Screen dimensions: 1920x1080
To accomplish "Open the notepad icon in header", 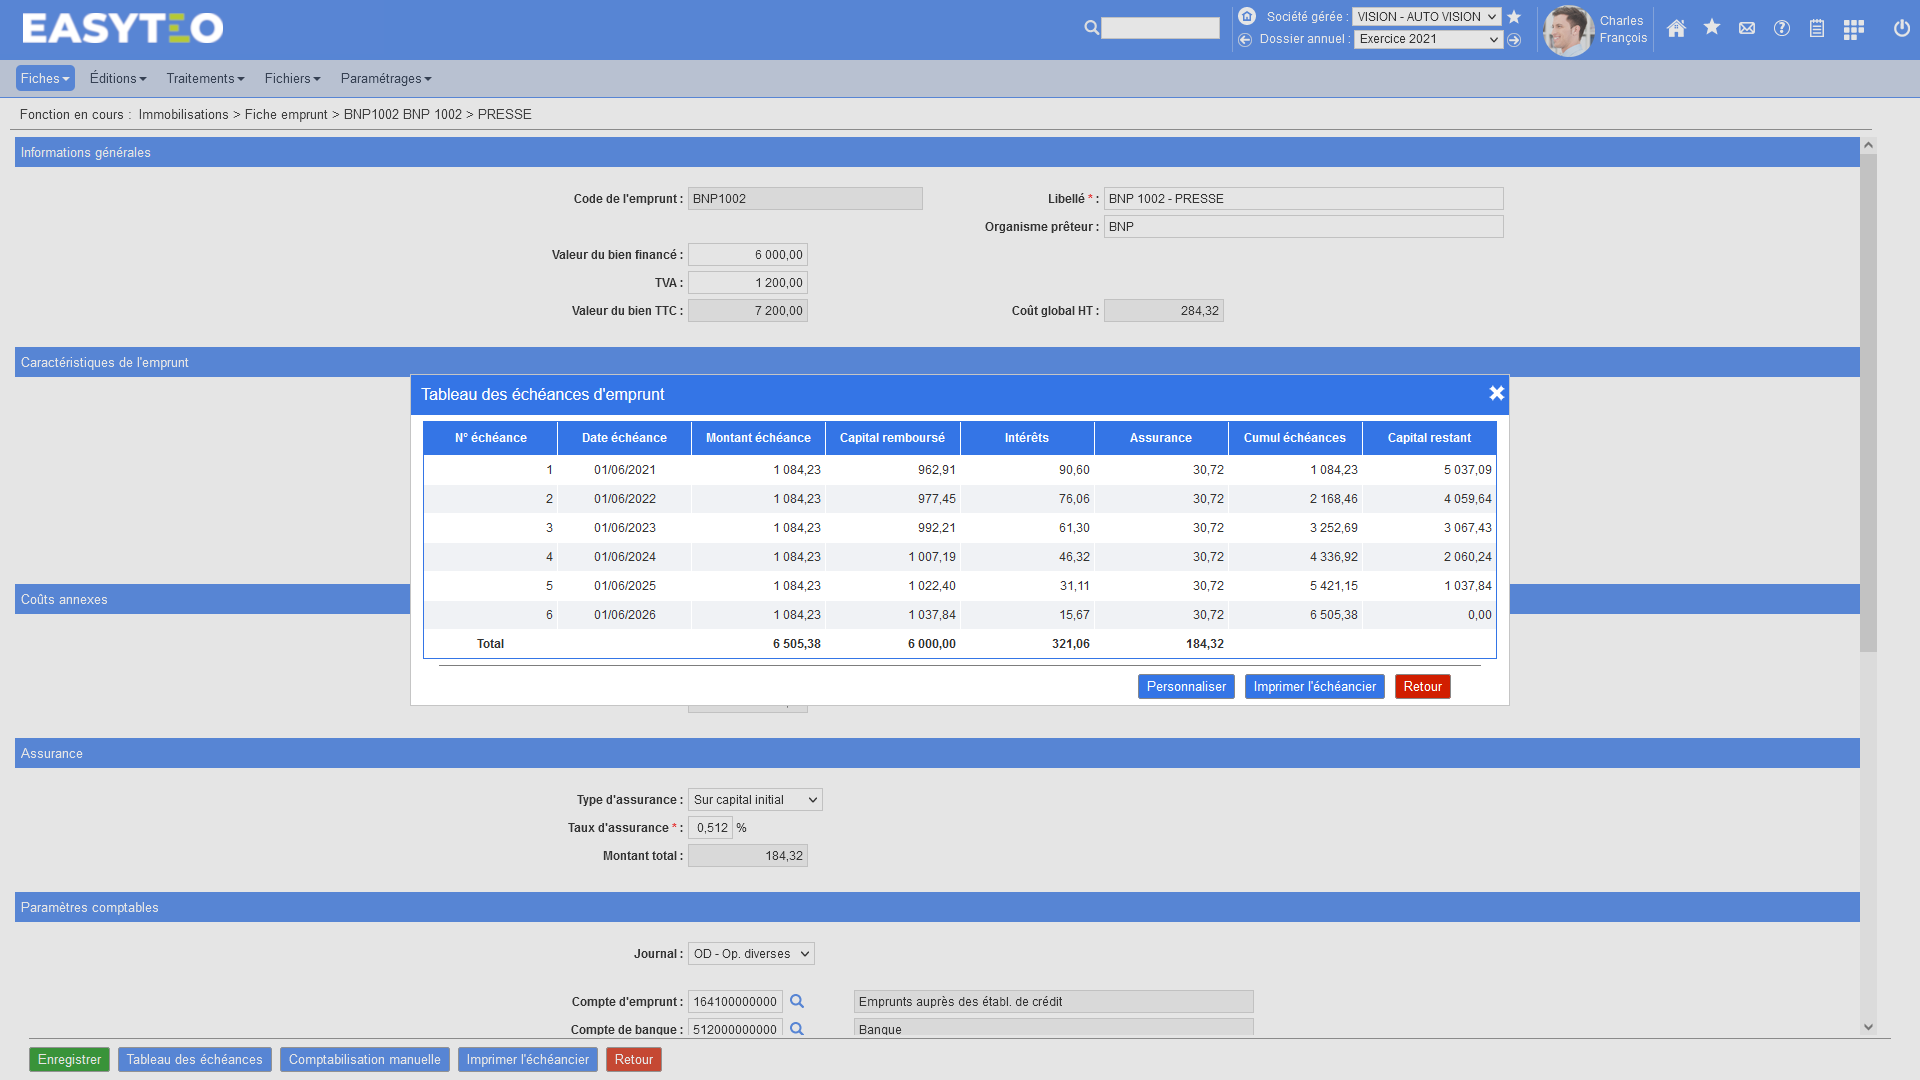I will [x=1817, y=29].
